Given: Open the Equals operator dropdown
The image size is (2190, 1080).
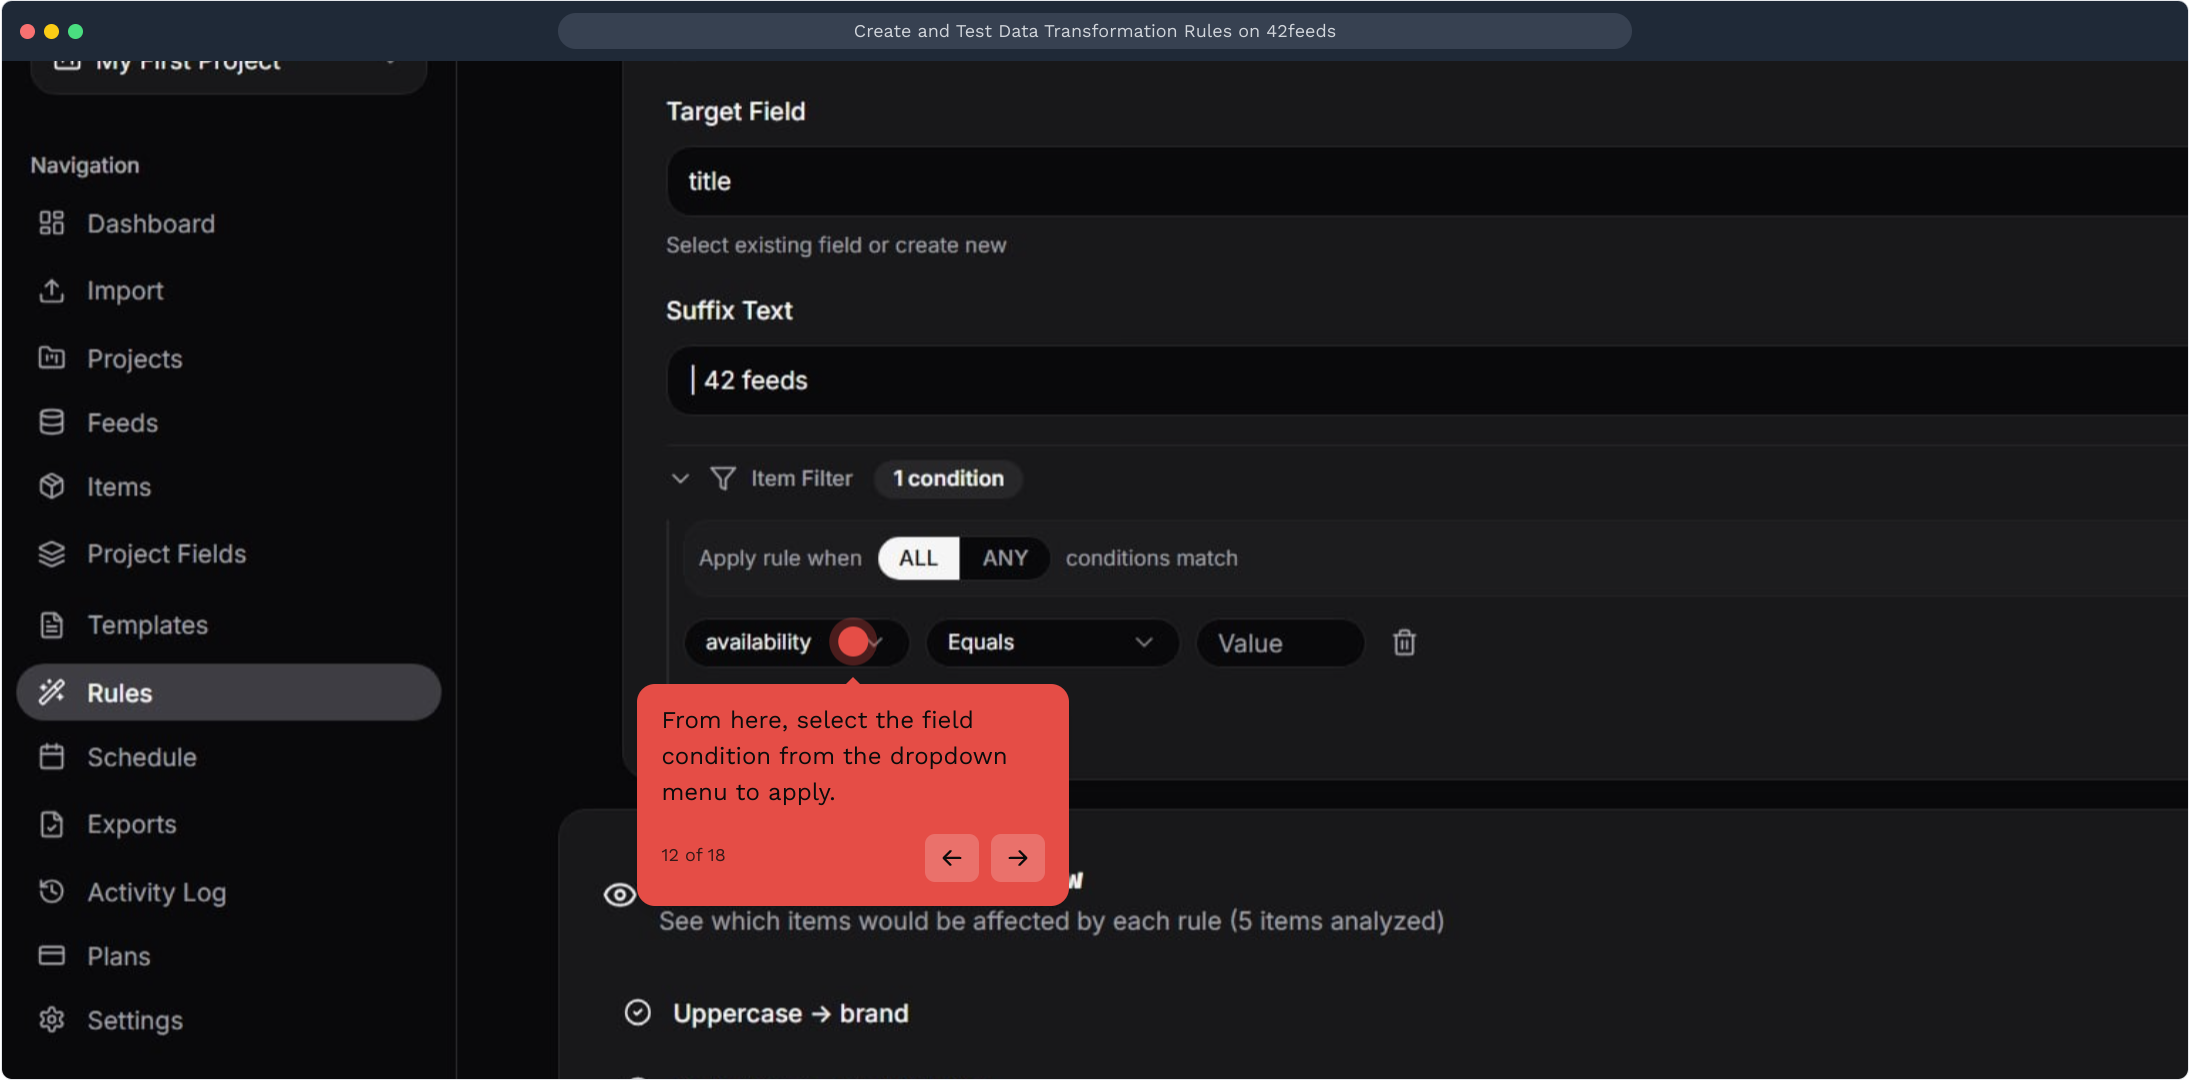Looking at the screenshot, I should tap(1052, 642).
